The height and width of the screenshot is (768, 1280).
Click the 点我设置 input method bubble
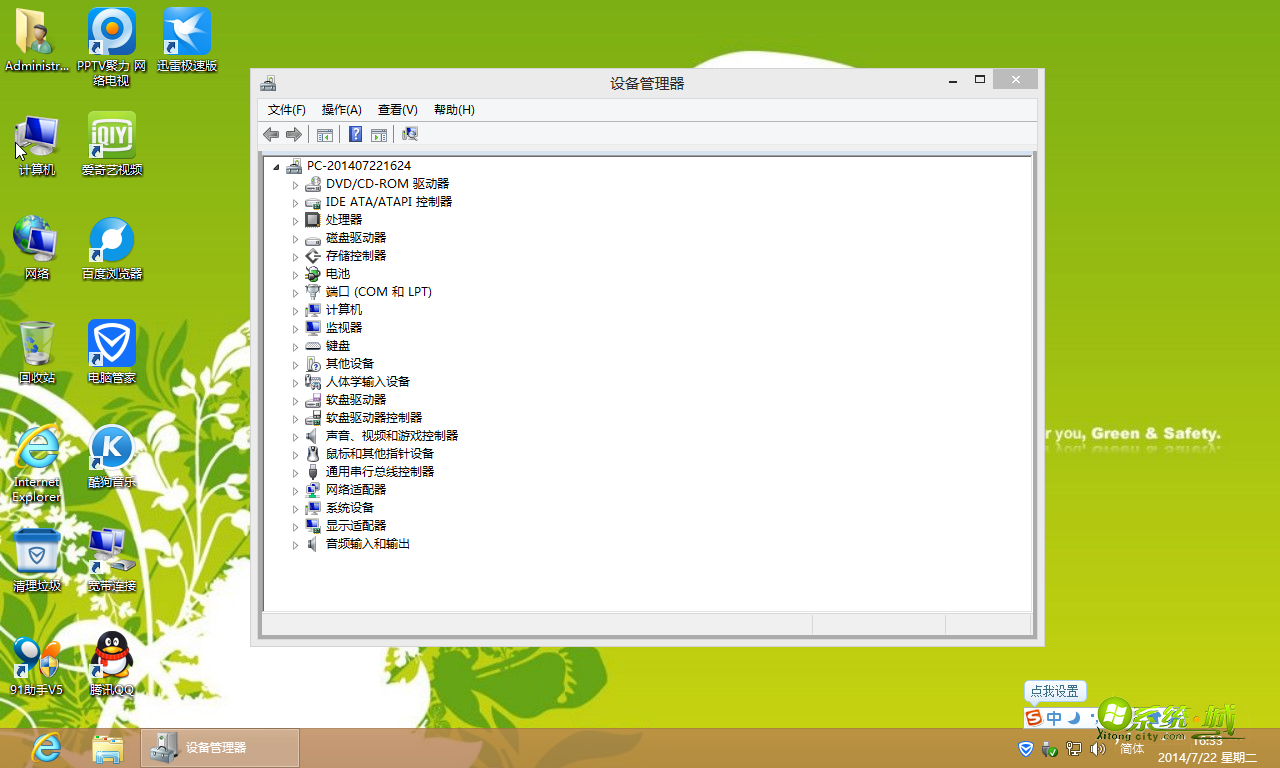(x=1054, y=691)
